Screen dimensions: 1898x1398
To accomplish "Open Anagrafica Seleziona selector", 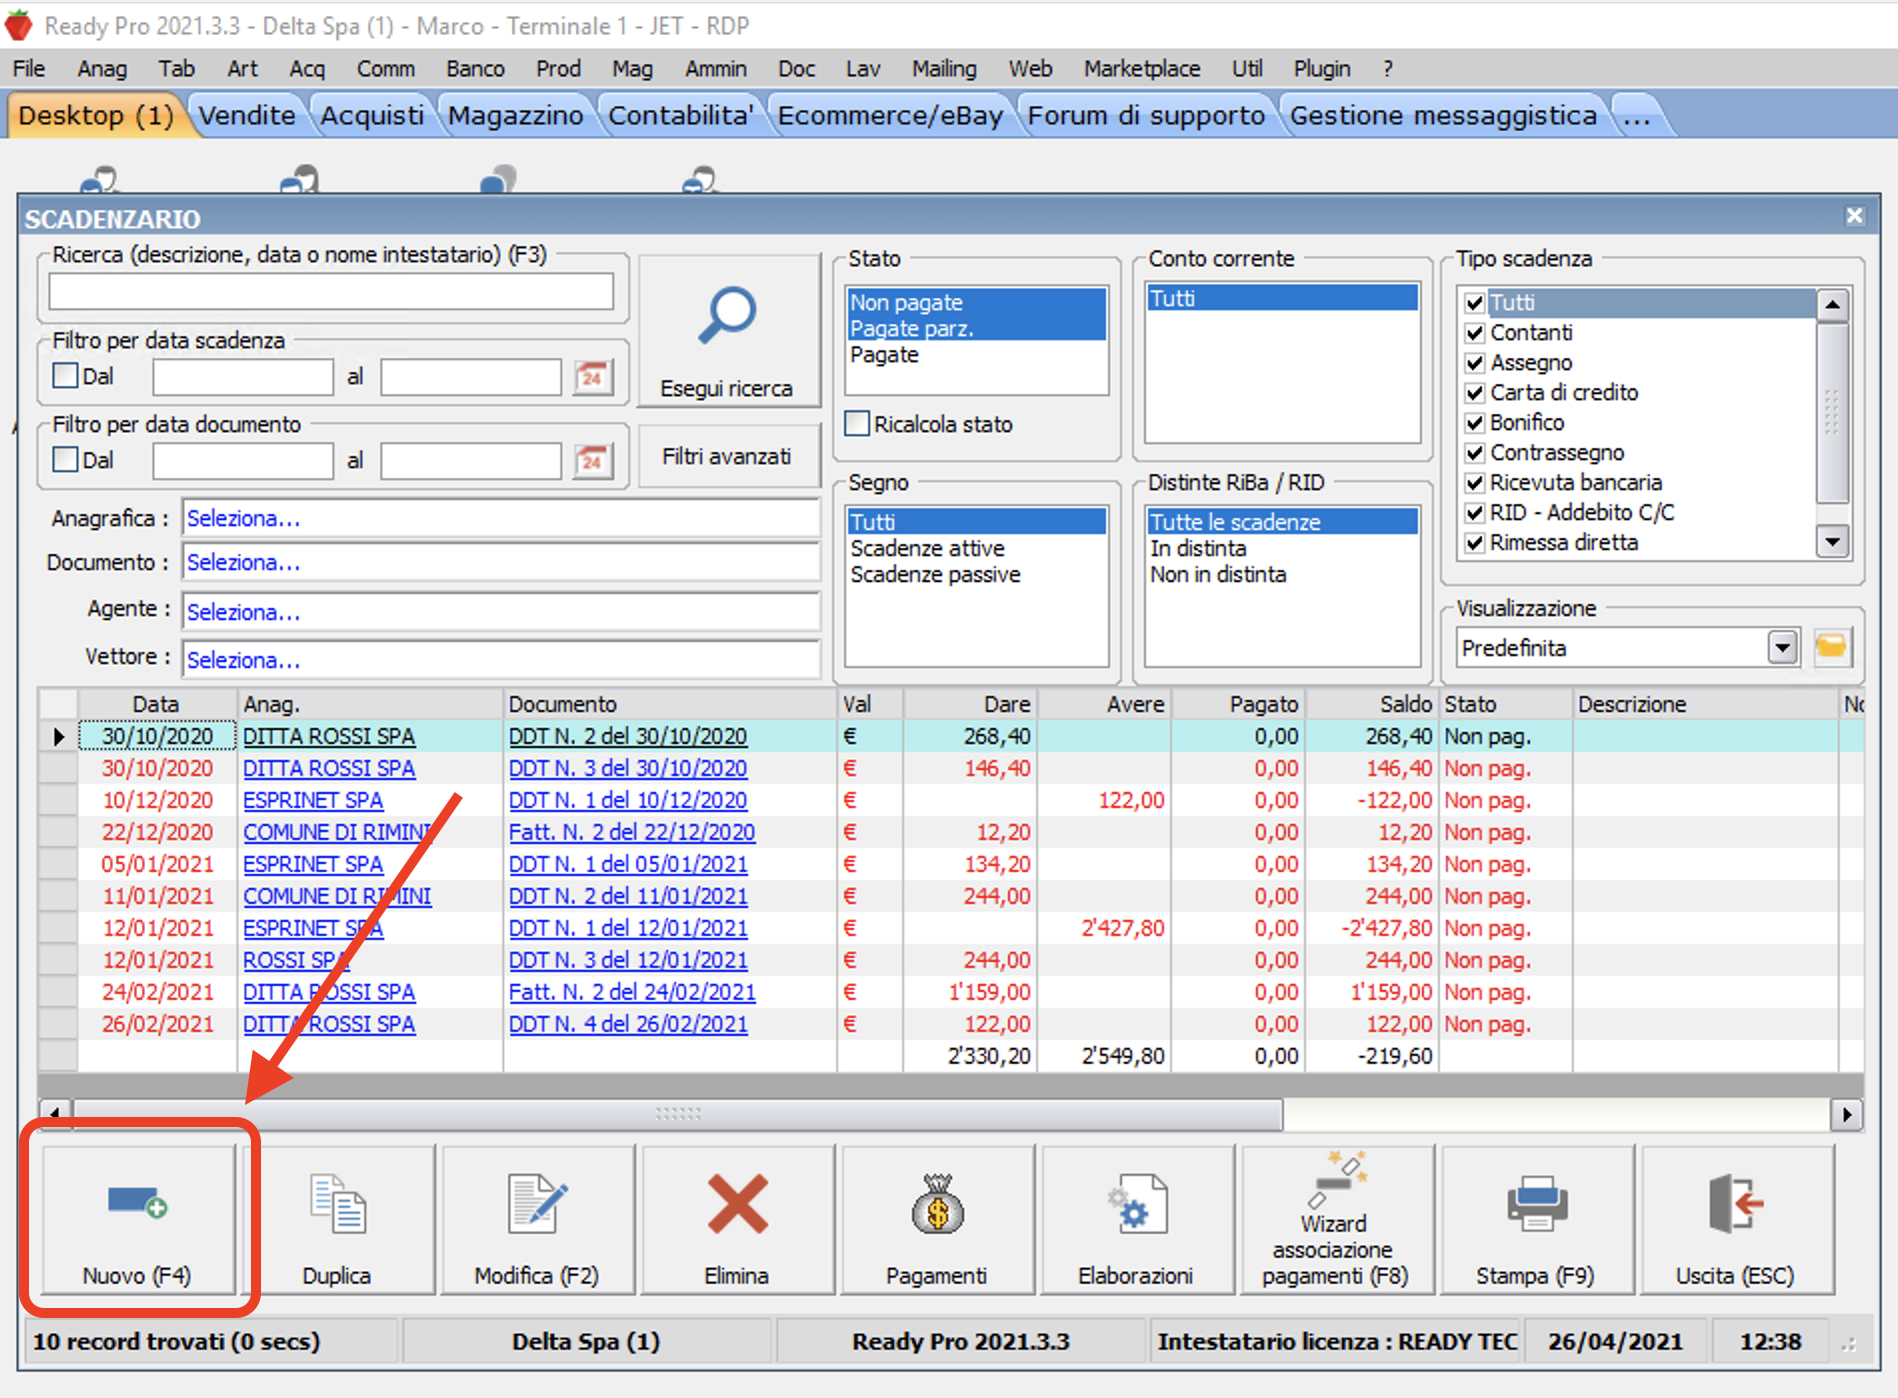I will tap(500, 518).
